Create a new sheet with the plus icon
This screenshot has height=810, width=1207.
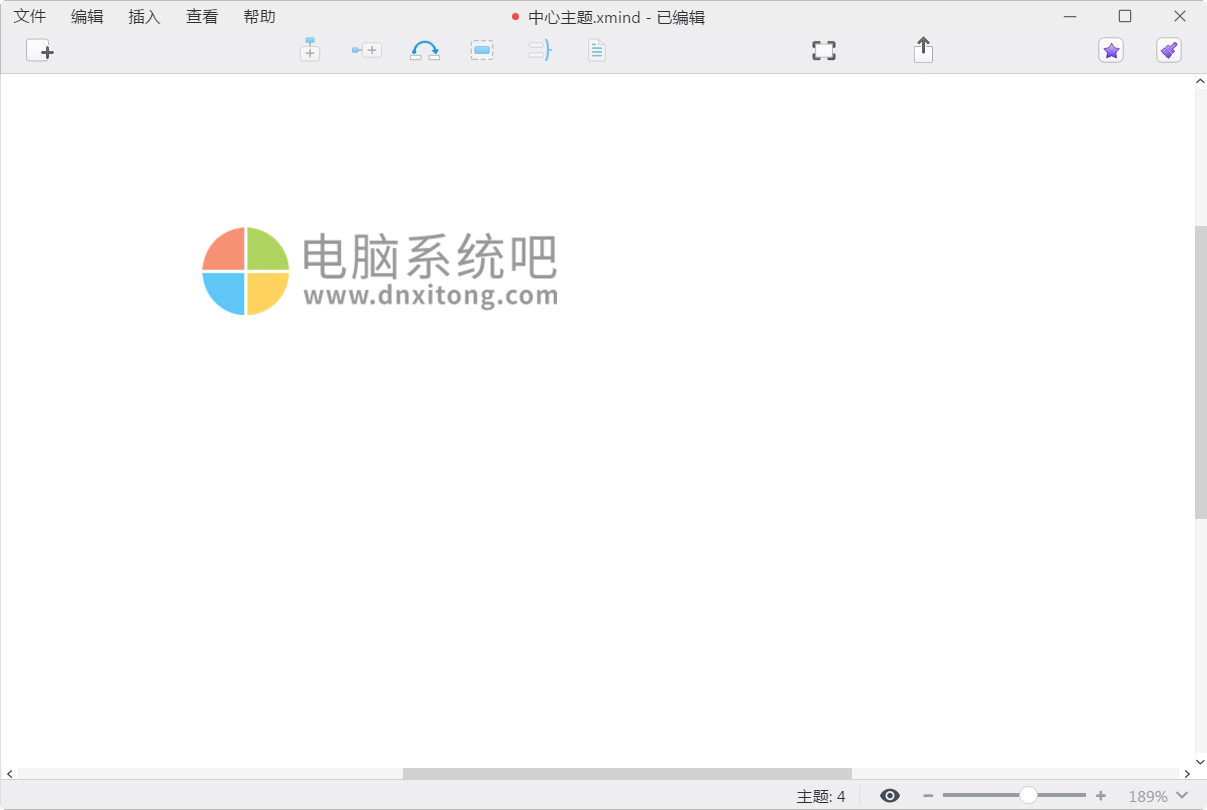[40, 50]
